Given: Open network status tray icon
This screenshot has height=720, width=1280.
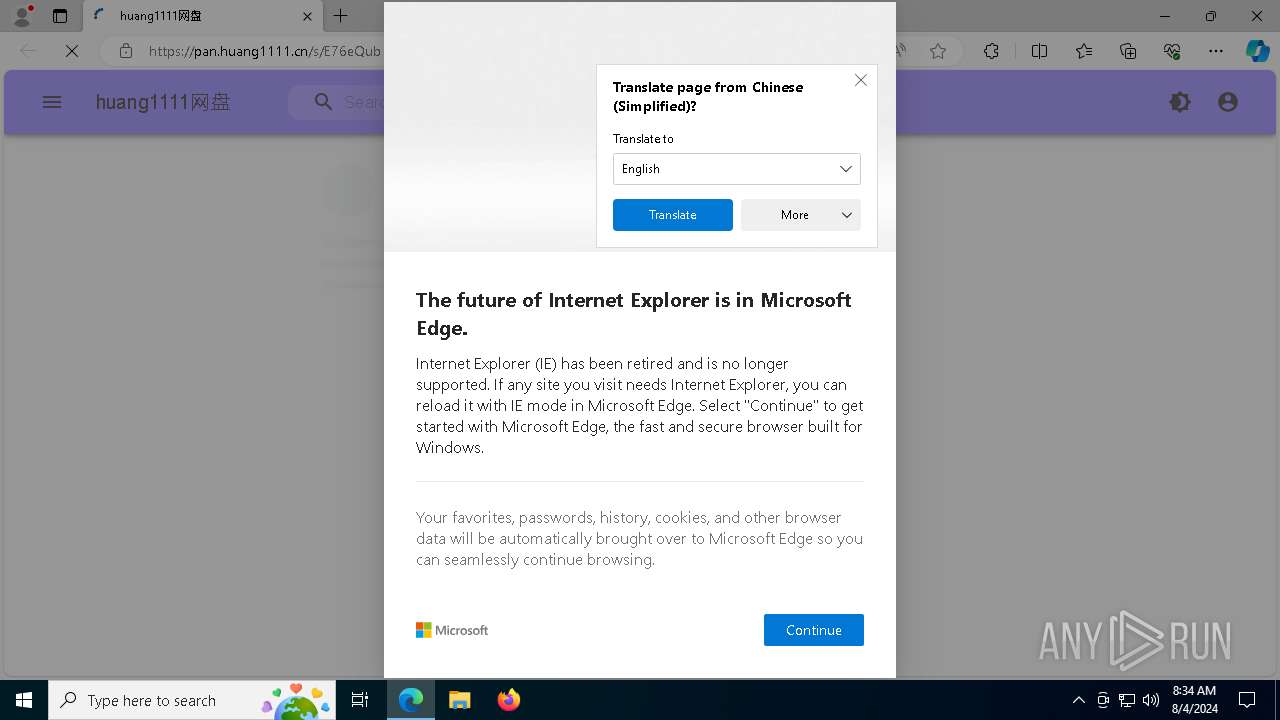Looking at the screenshot, I should coord(1127,700).
